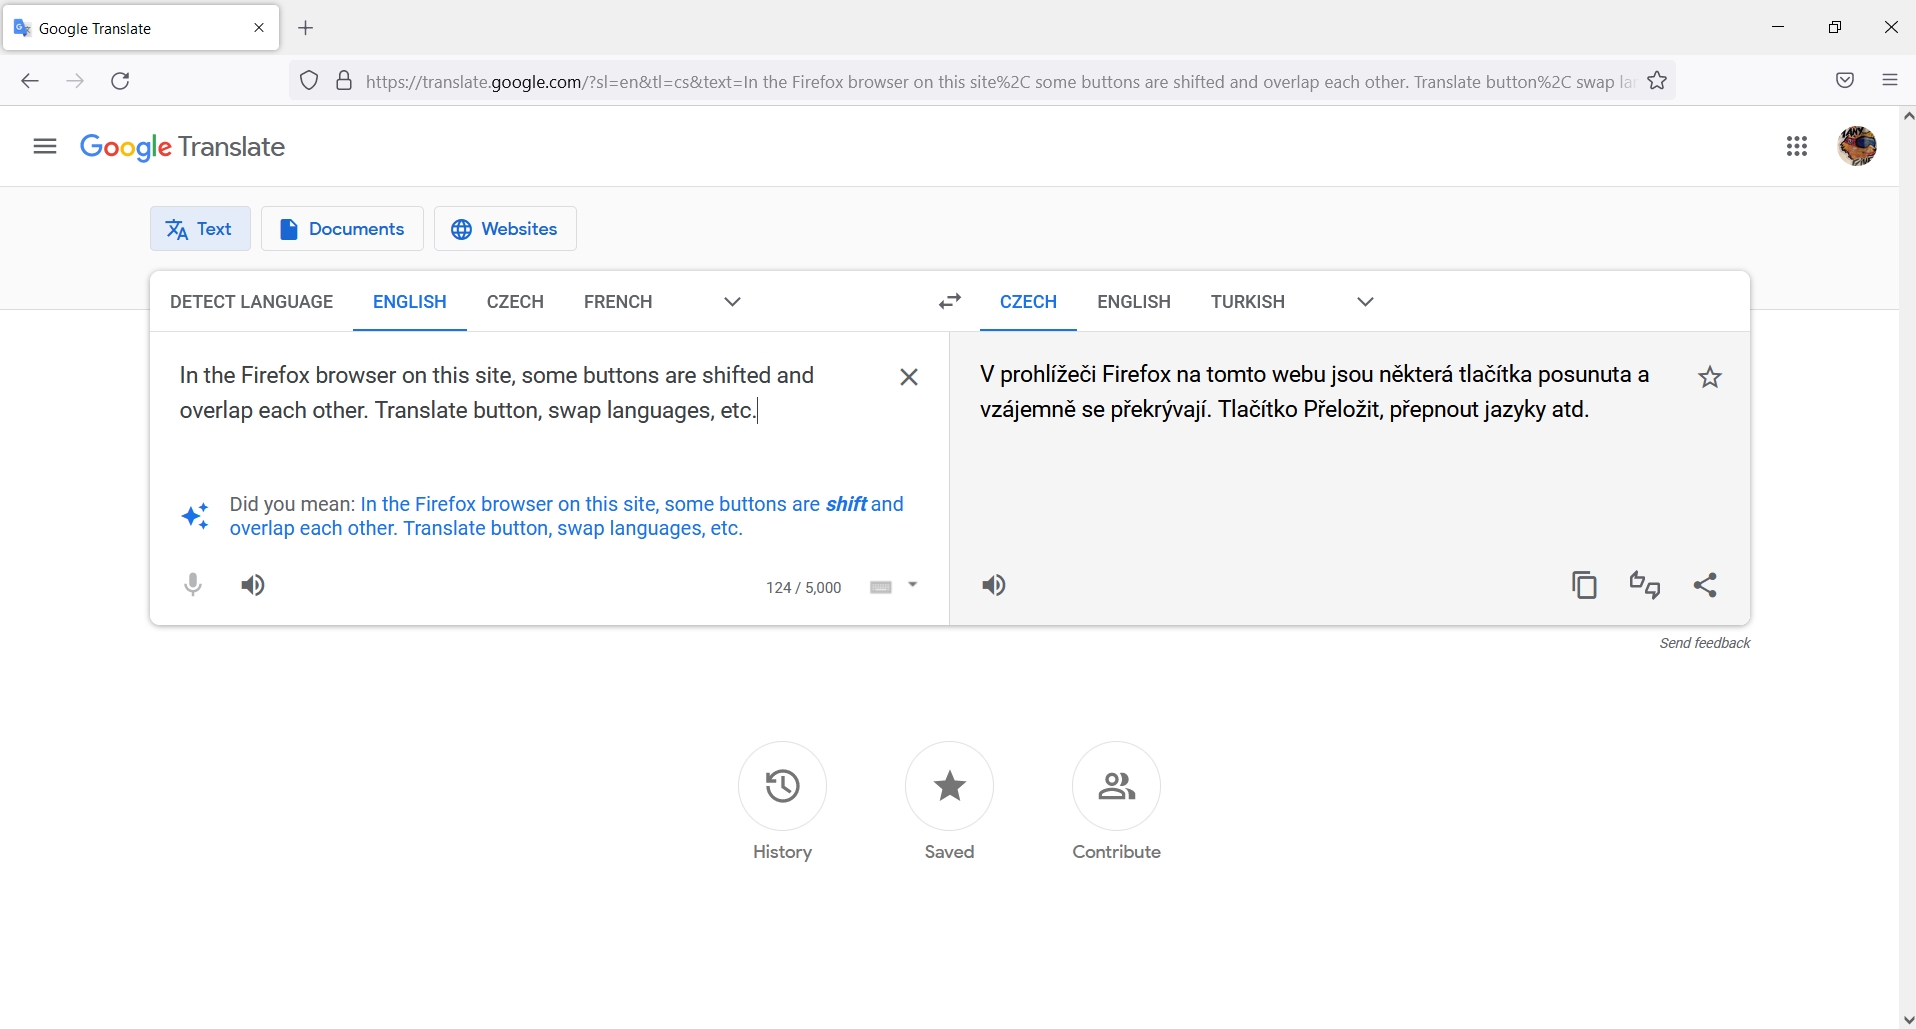Rate this translation
Viewport: 1916px width, 1029px height.
tap(1644, 585)
